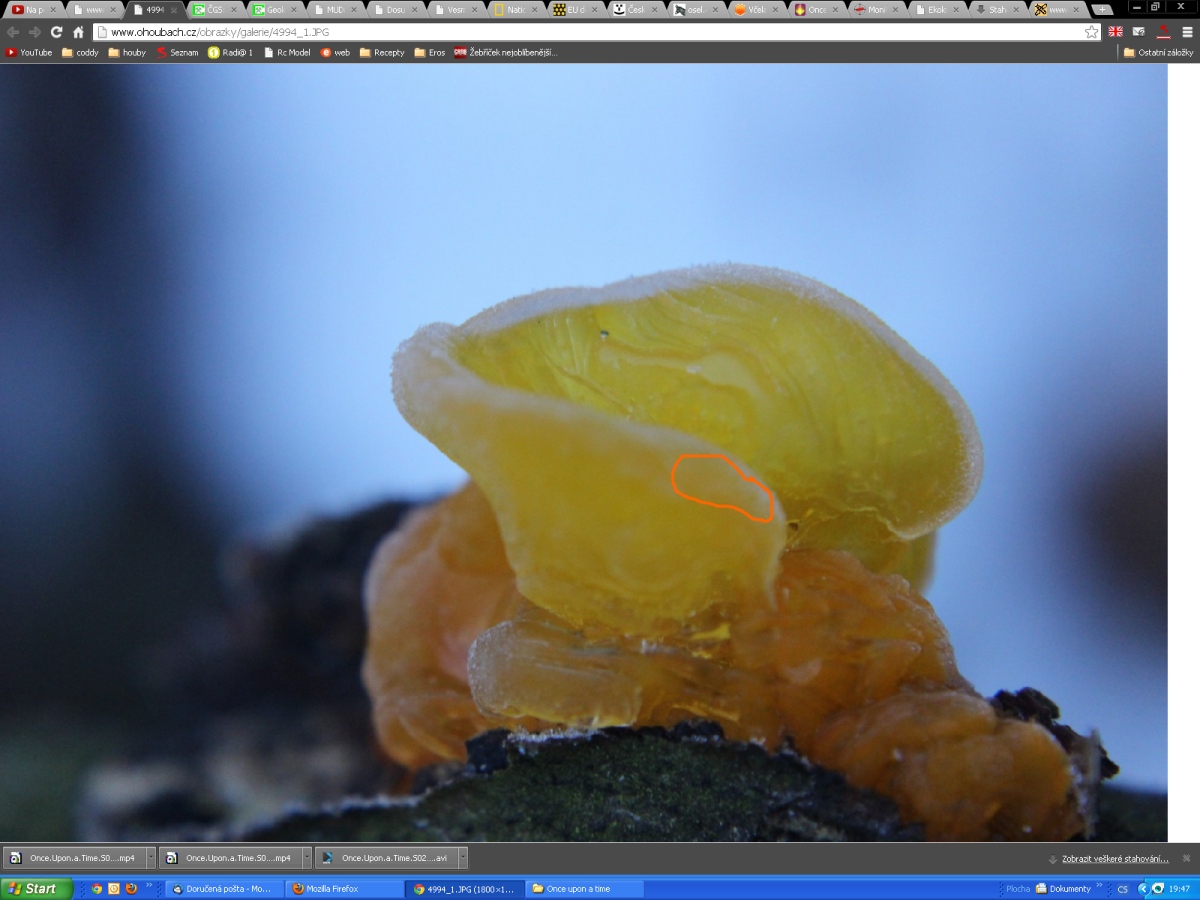Click Zobrazit veškeré stahování link

(1114, 859)
